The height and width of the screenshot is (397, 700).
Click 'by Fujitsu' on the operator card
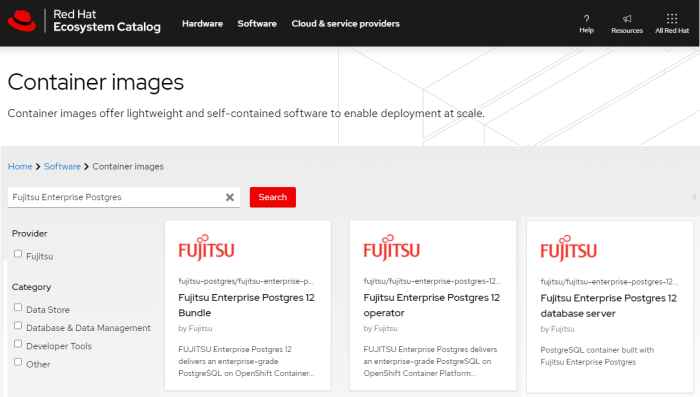[x=380, y=328]
